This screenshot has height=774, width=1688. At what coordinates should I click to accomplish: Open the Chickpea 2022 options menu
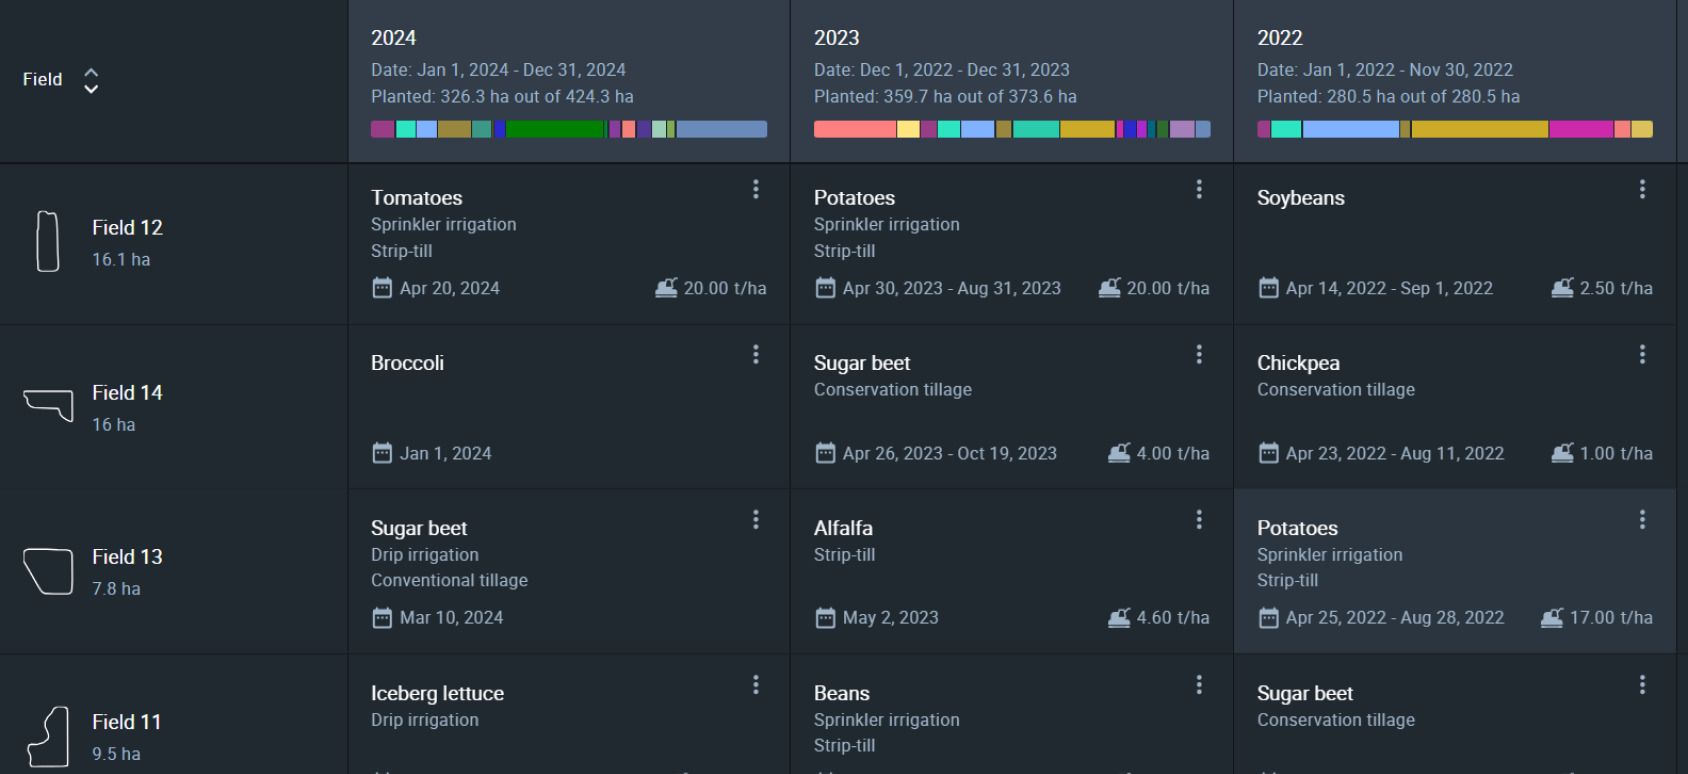tap(1642, 354)
